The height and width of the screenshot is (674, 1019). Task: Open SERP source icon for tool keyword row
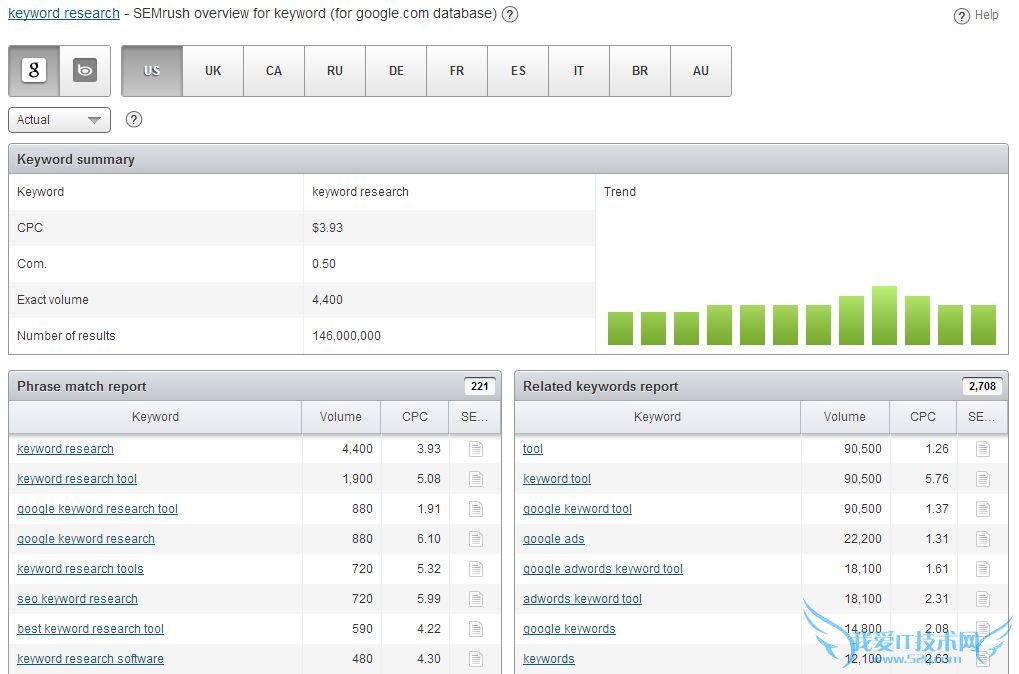[983, 449]
